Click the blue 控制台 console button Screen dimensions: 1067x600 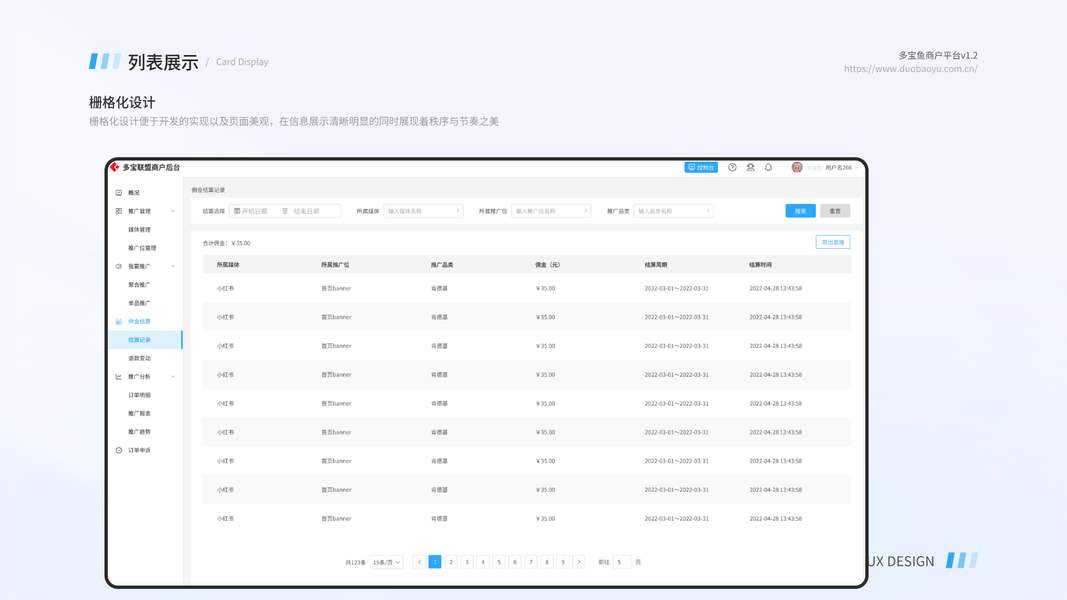(701, 167)
